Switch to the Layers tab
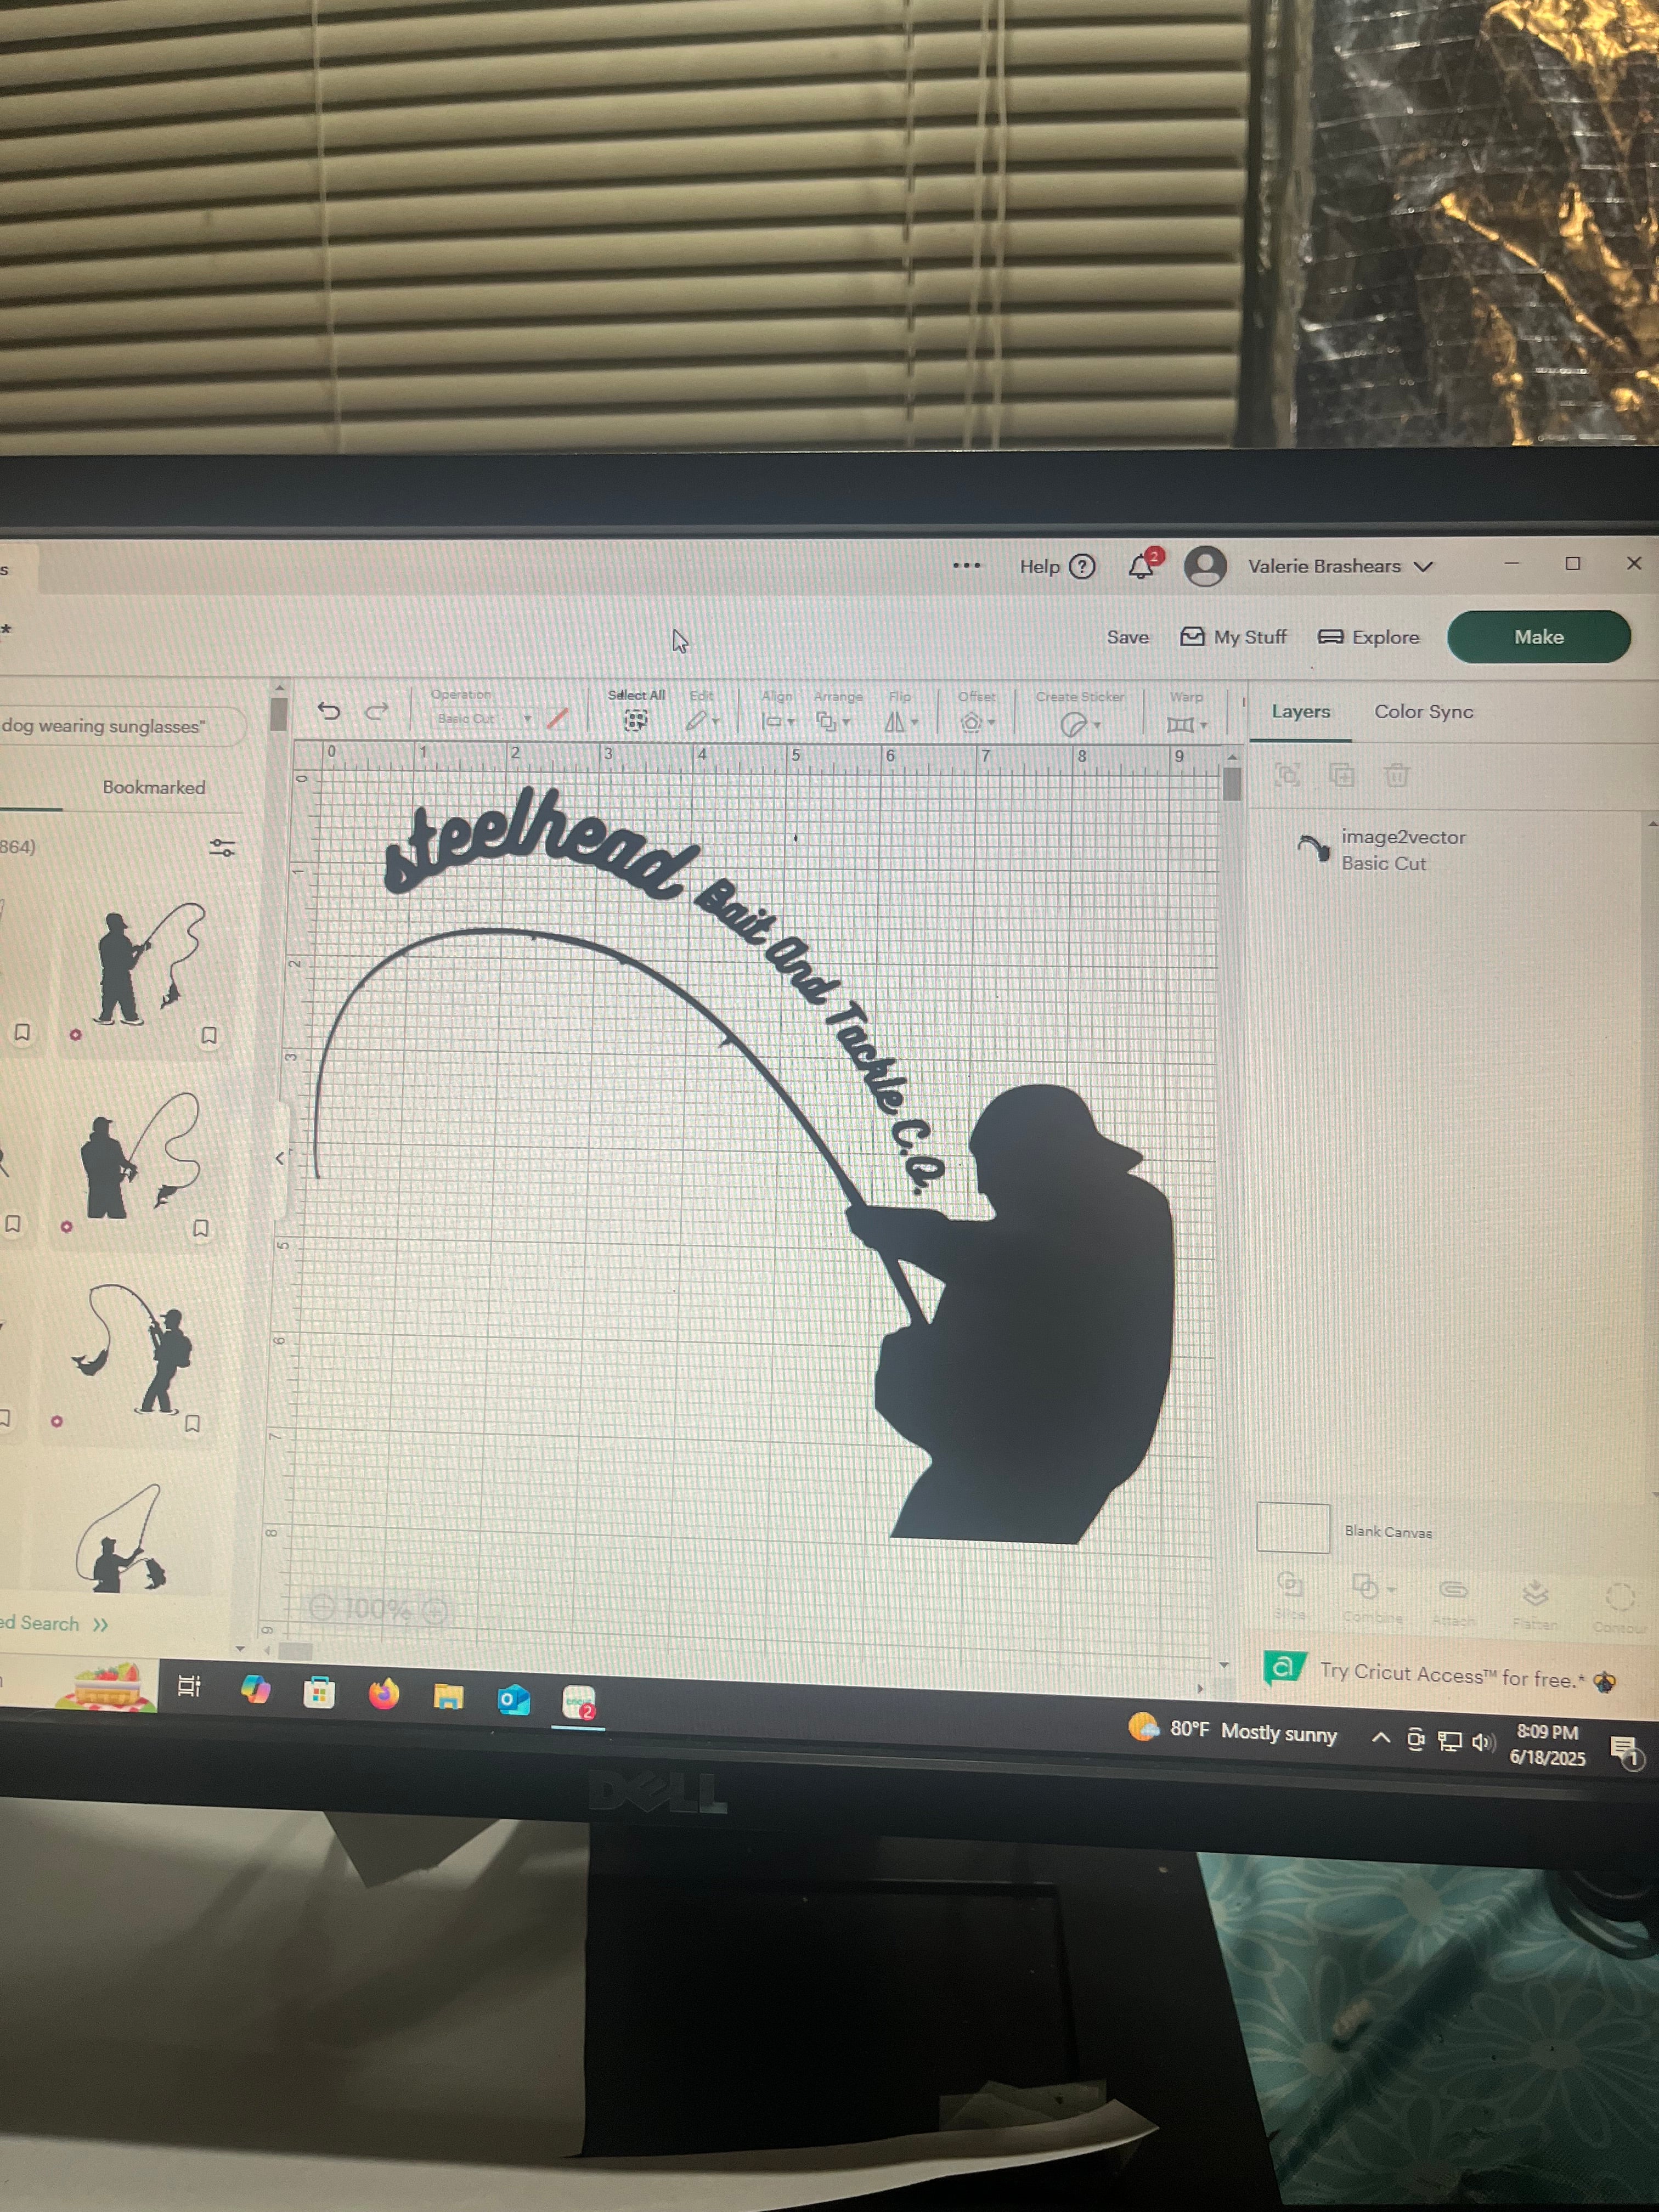Image resolution: width=1659 pixels, height=2212 pixels. 1300,711
